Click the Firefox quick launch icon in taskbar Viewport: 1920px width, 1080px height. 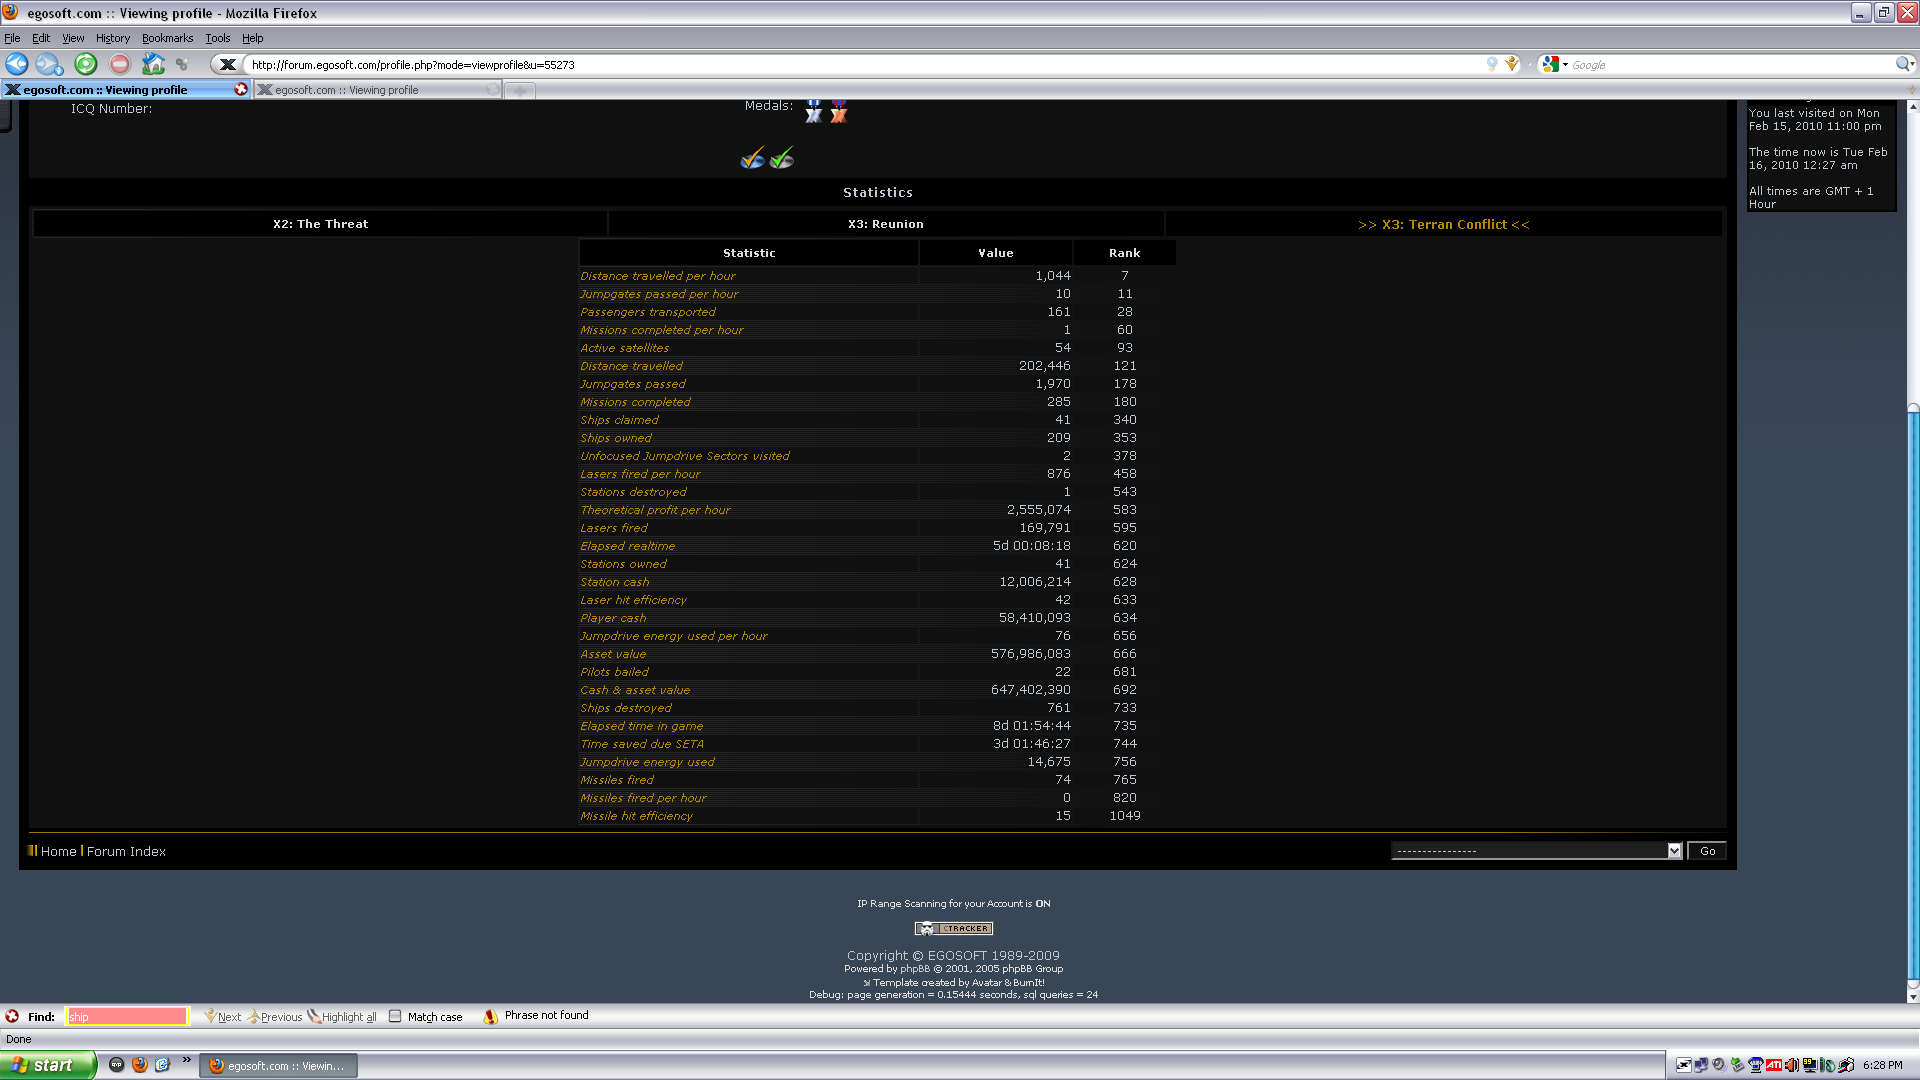pos(140,1065)
